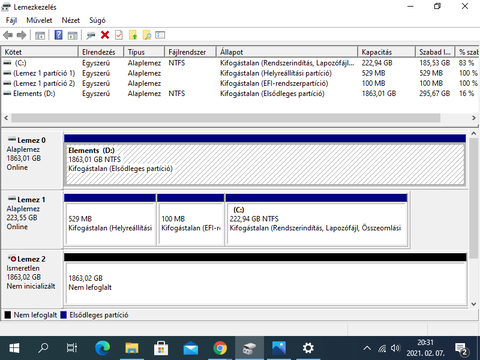Select the 100 MB EFI partition block
The width and height of the screenshot is (480, 360).
click(191, 220)
